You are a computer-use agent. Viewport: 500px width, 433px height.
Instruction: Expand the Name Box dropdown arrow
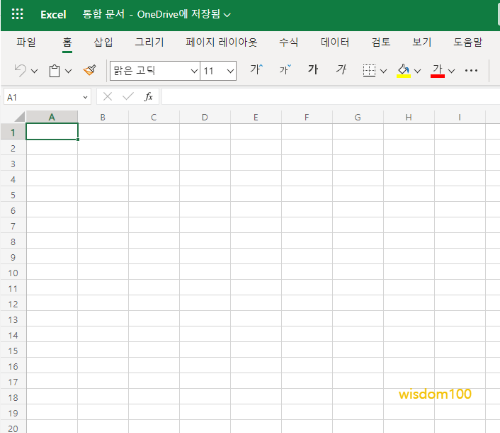(85, 97)
